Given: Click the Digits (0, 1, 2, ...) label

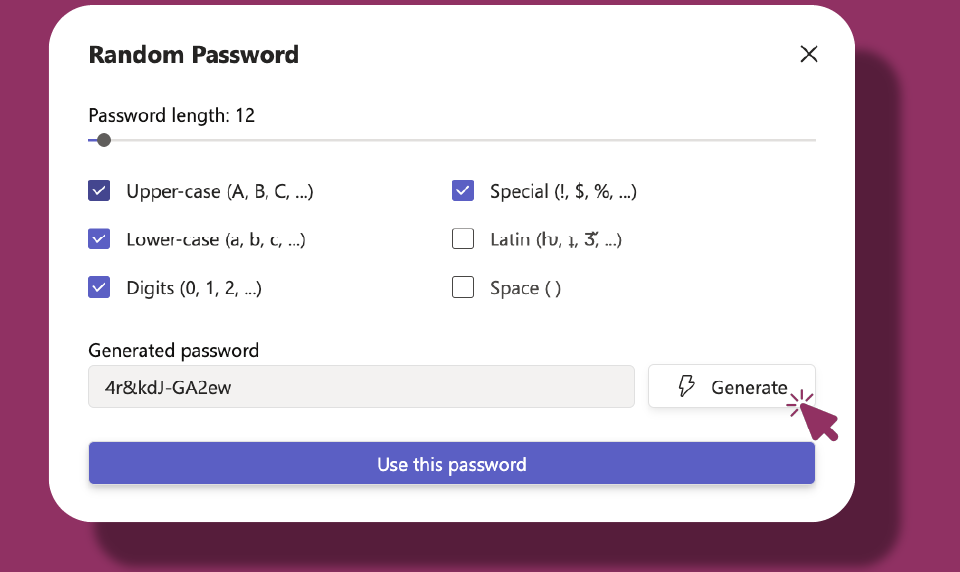Looking at the screenshot, I should (194, 288).
